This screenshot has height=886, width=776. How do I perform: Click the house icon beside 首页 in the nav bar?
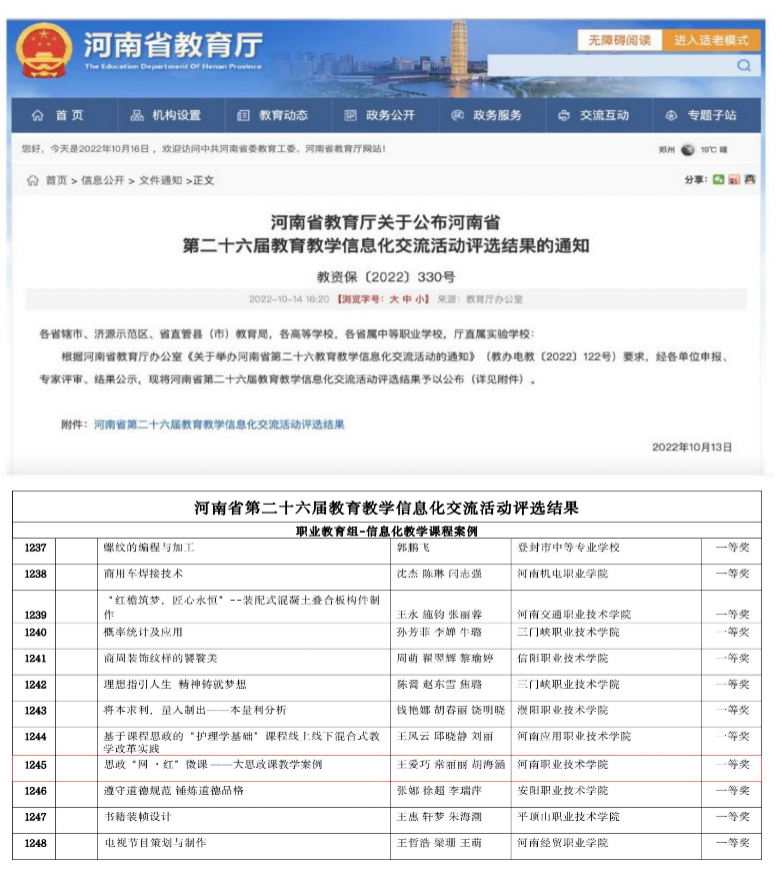click(x=38, y=116)
